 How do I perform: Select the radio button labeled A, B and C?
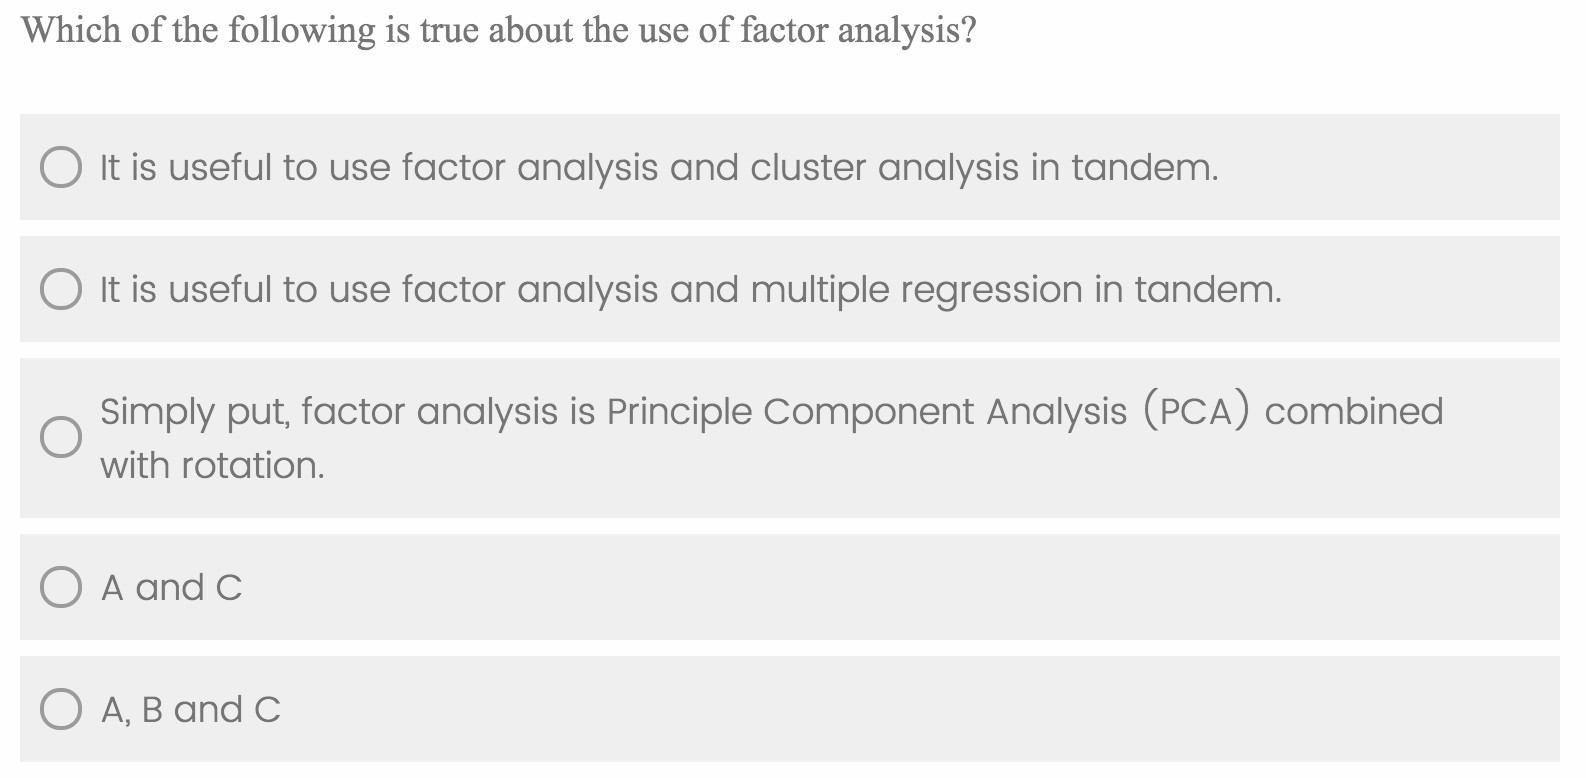(62, 710)
